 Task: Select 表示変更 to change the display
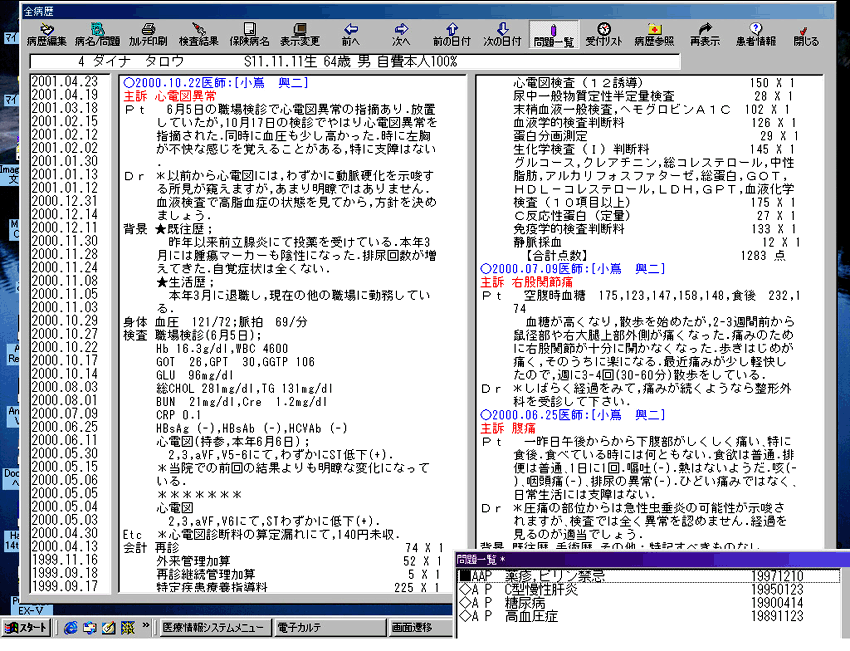coord(300,35)
